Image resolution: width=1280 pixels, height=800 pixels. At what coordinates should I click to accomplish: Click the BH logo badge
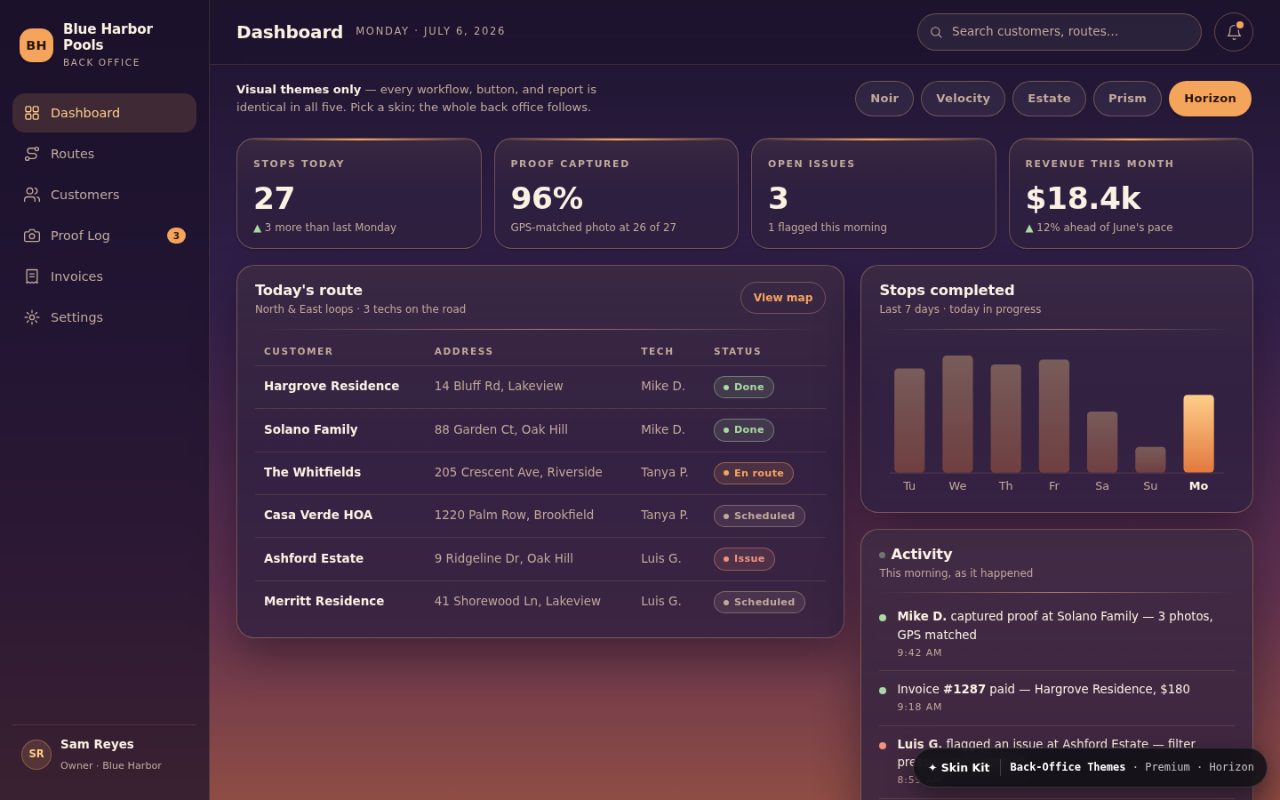coord(36,45)
